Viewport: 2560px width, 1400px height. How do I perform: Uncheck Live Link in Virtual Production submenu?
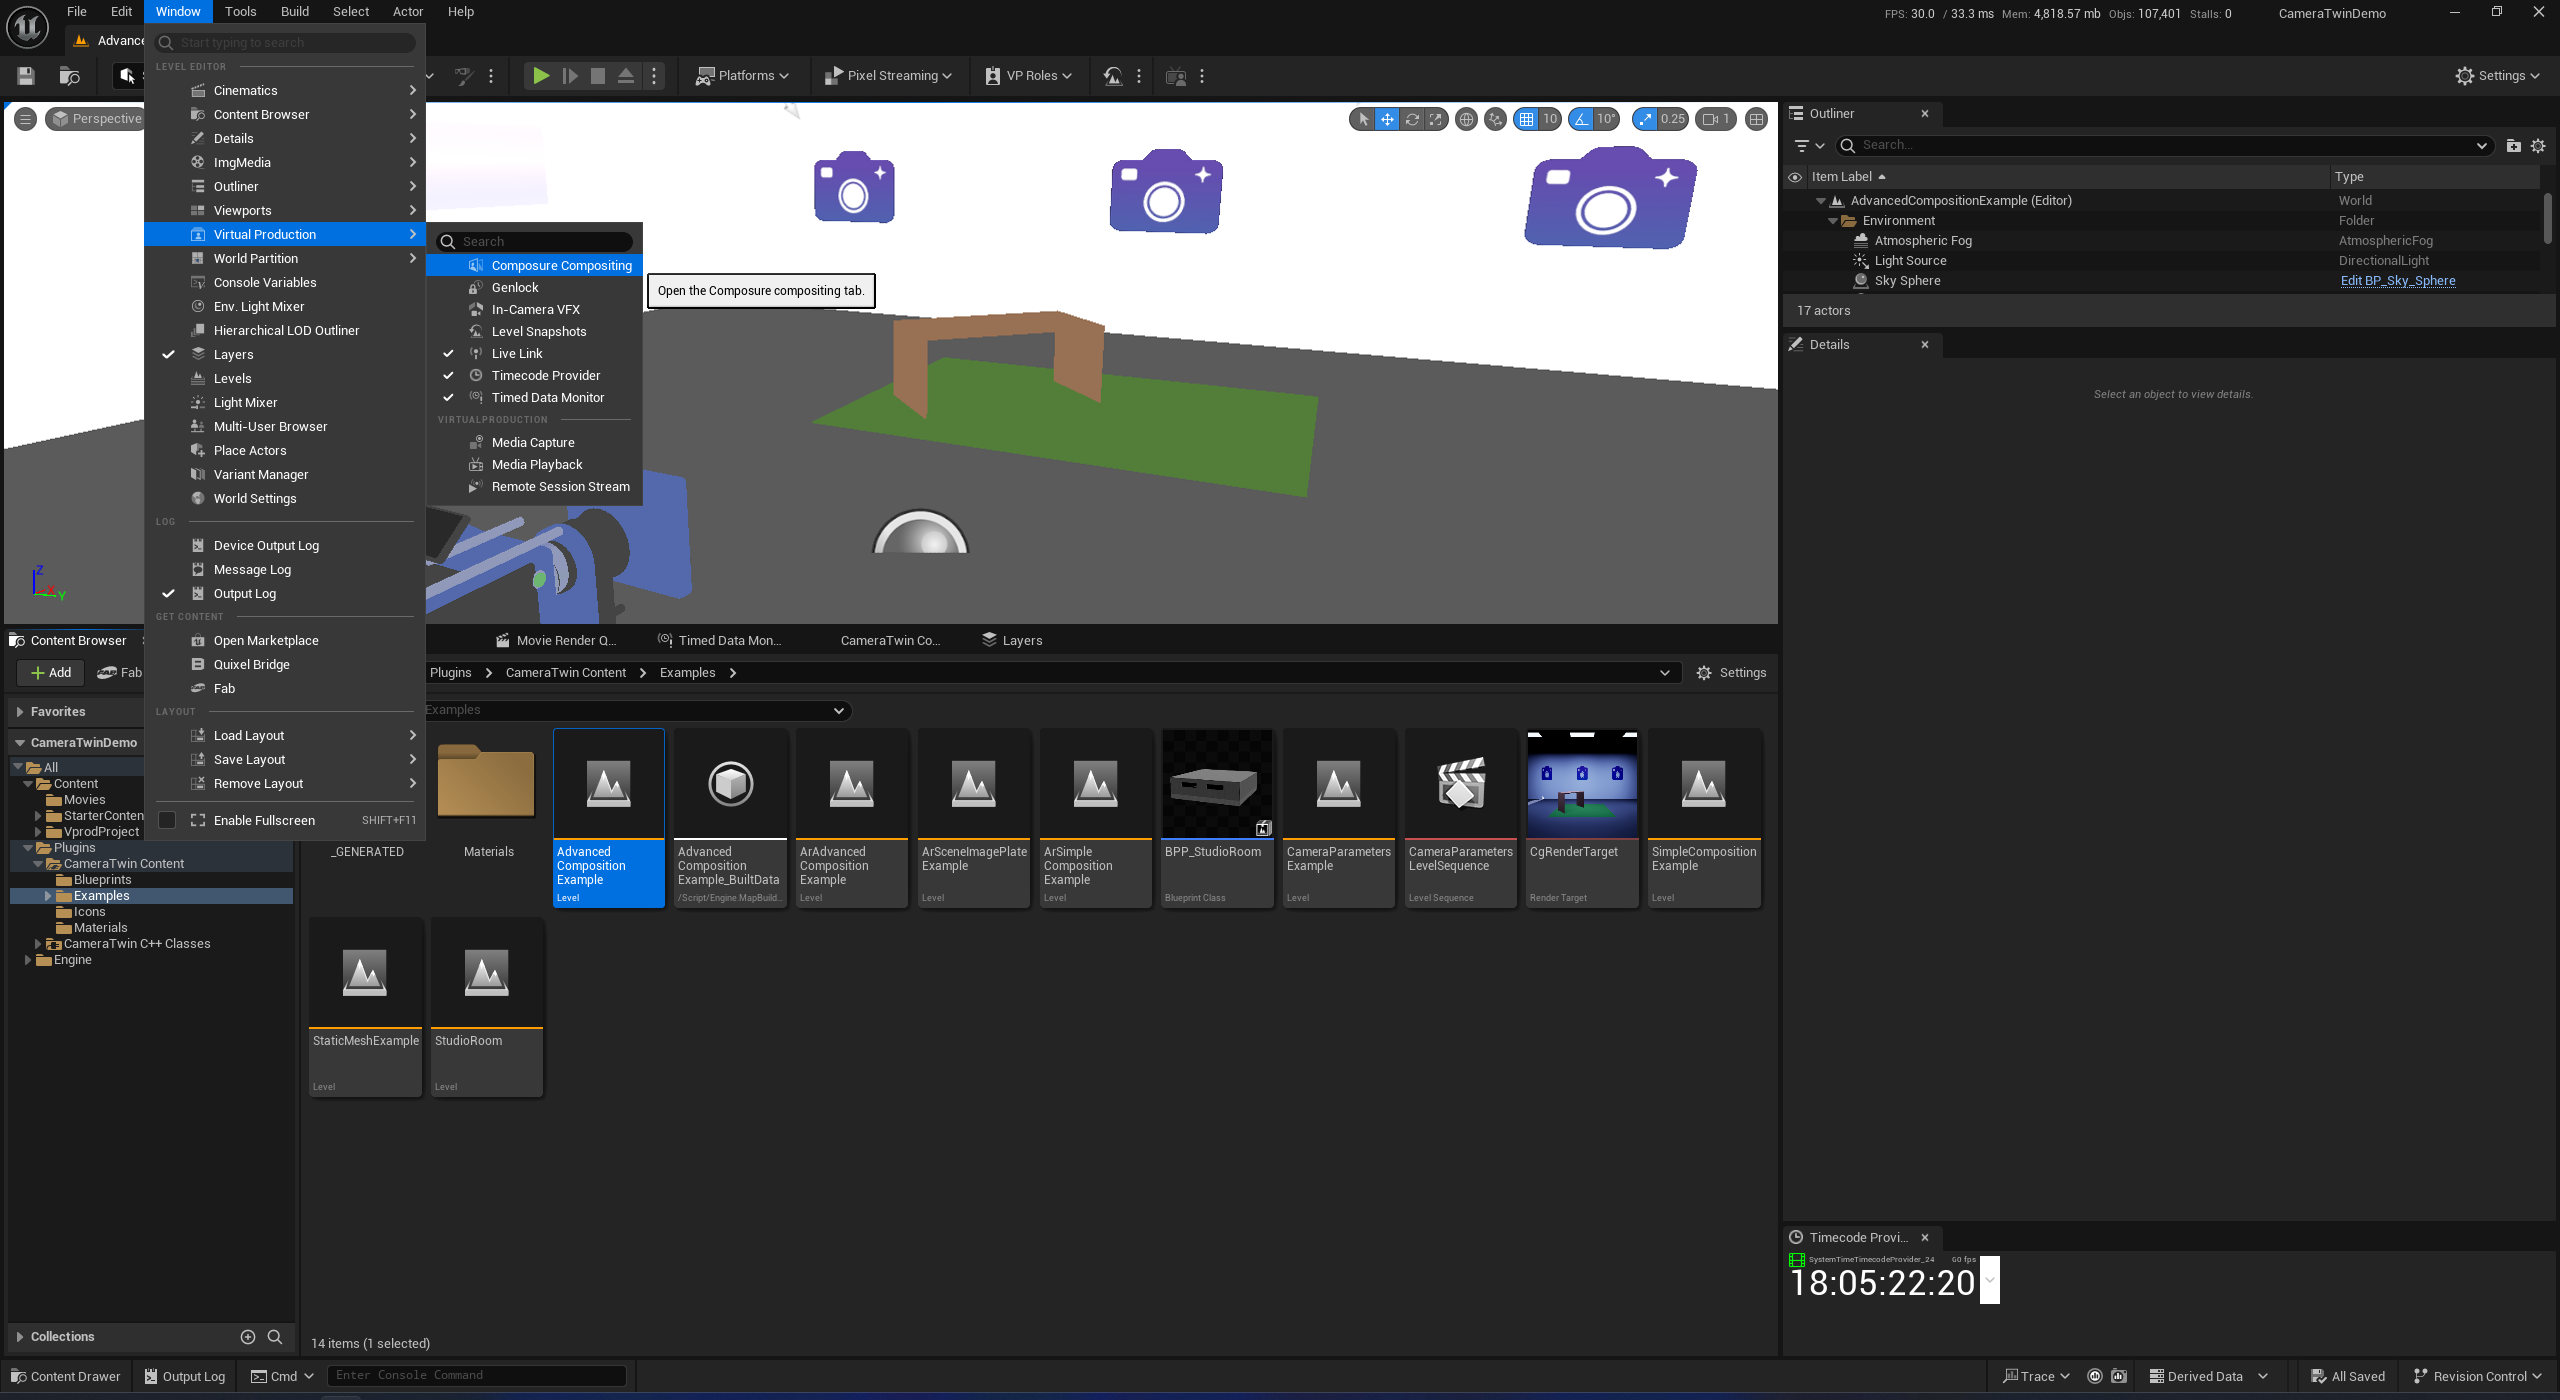517,354
